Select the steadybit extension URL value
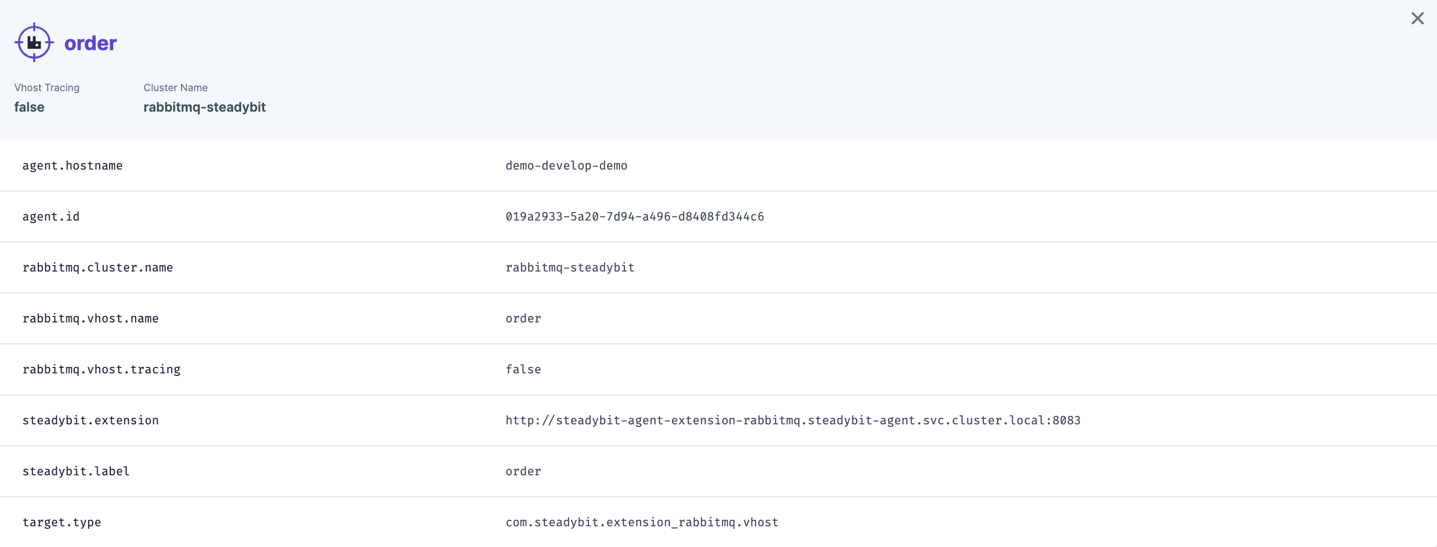Viewport: 1437px width, 547px height. [x=793, y=421]
